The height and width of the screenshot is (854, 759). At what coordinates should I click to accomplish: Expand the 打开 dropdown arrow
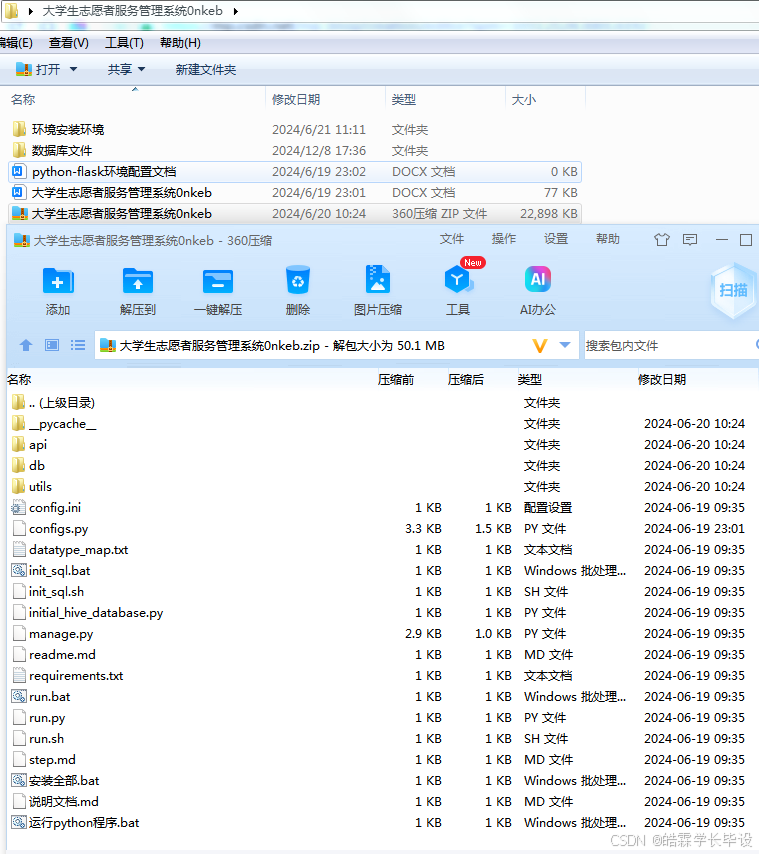[74, 70]
